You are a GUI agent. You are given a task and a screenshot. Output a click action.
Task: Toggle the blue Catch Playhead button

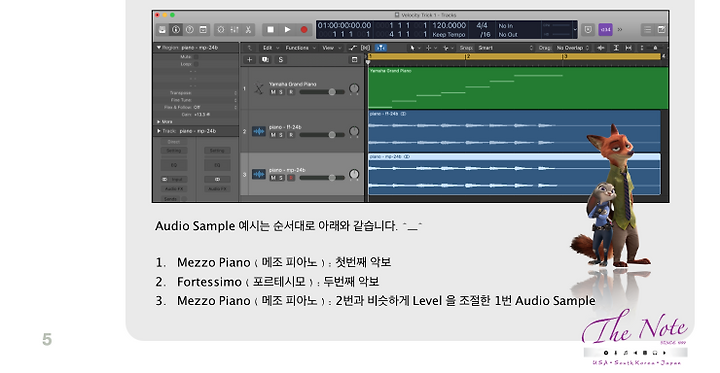[x=381, y=48]
